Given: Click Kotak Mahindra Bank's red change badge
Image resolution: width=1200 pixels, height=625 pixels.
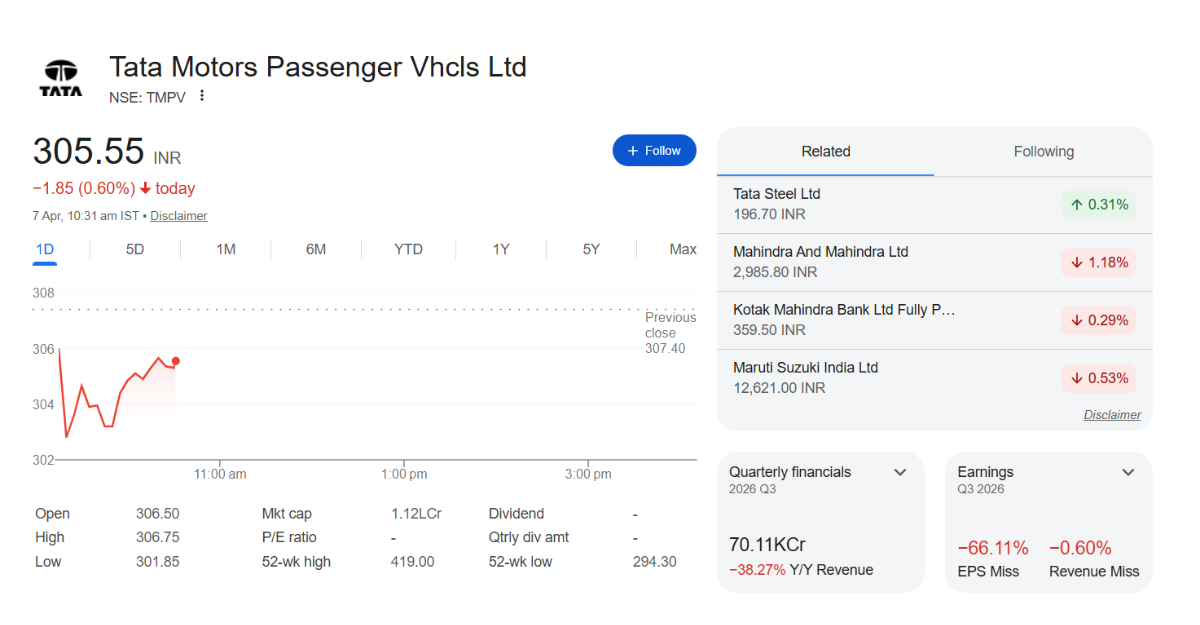Looking at the screenshot, I should pos(1098,320).
